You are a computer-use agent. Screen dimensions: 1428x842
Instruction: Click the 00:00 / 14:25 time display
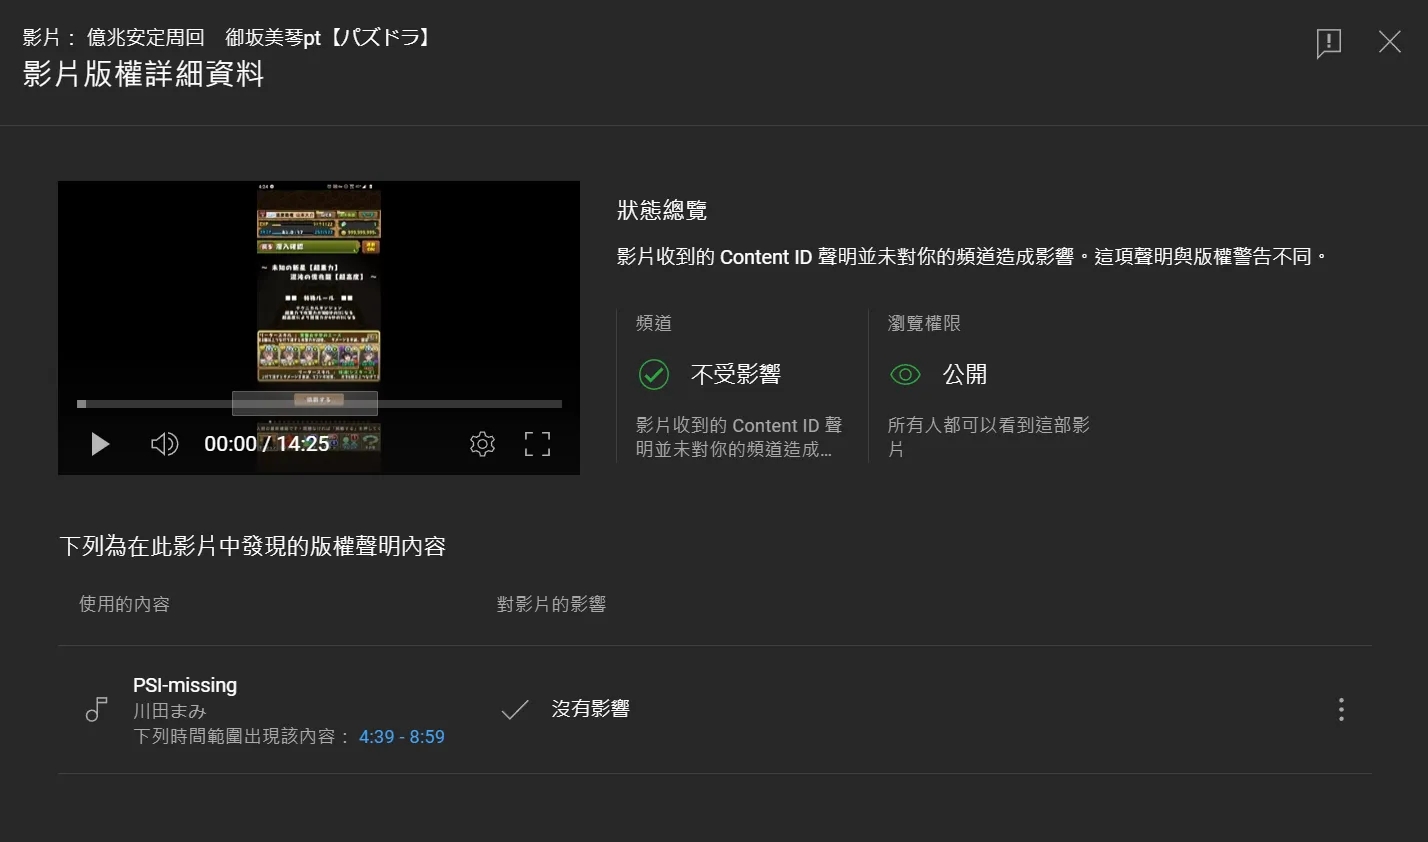tap(267, 444)
